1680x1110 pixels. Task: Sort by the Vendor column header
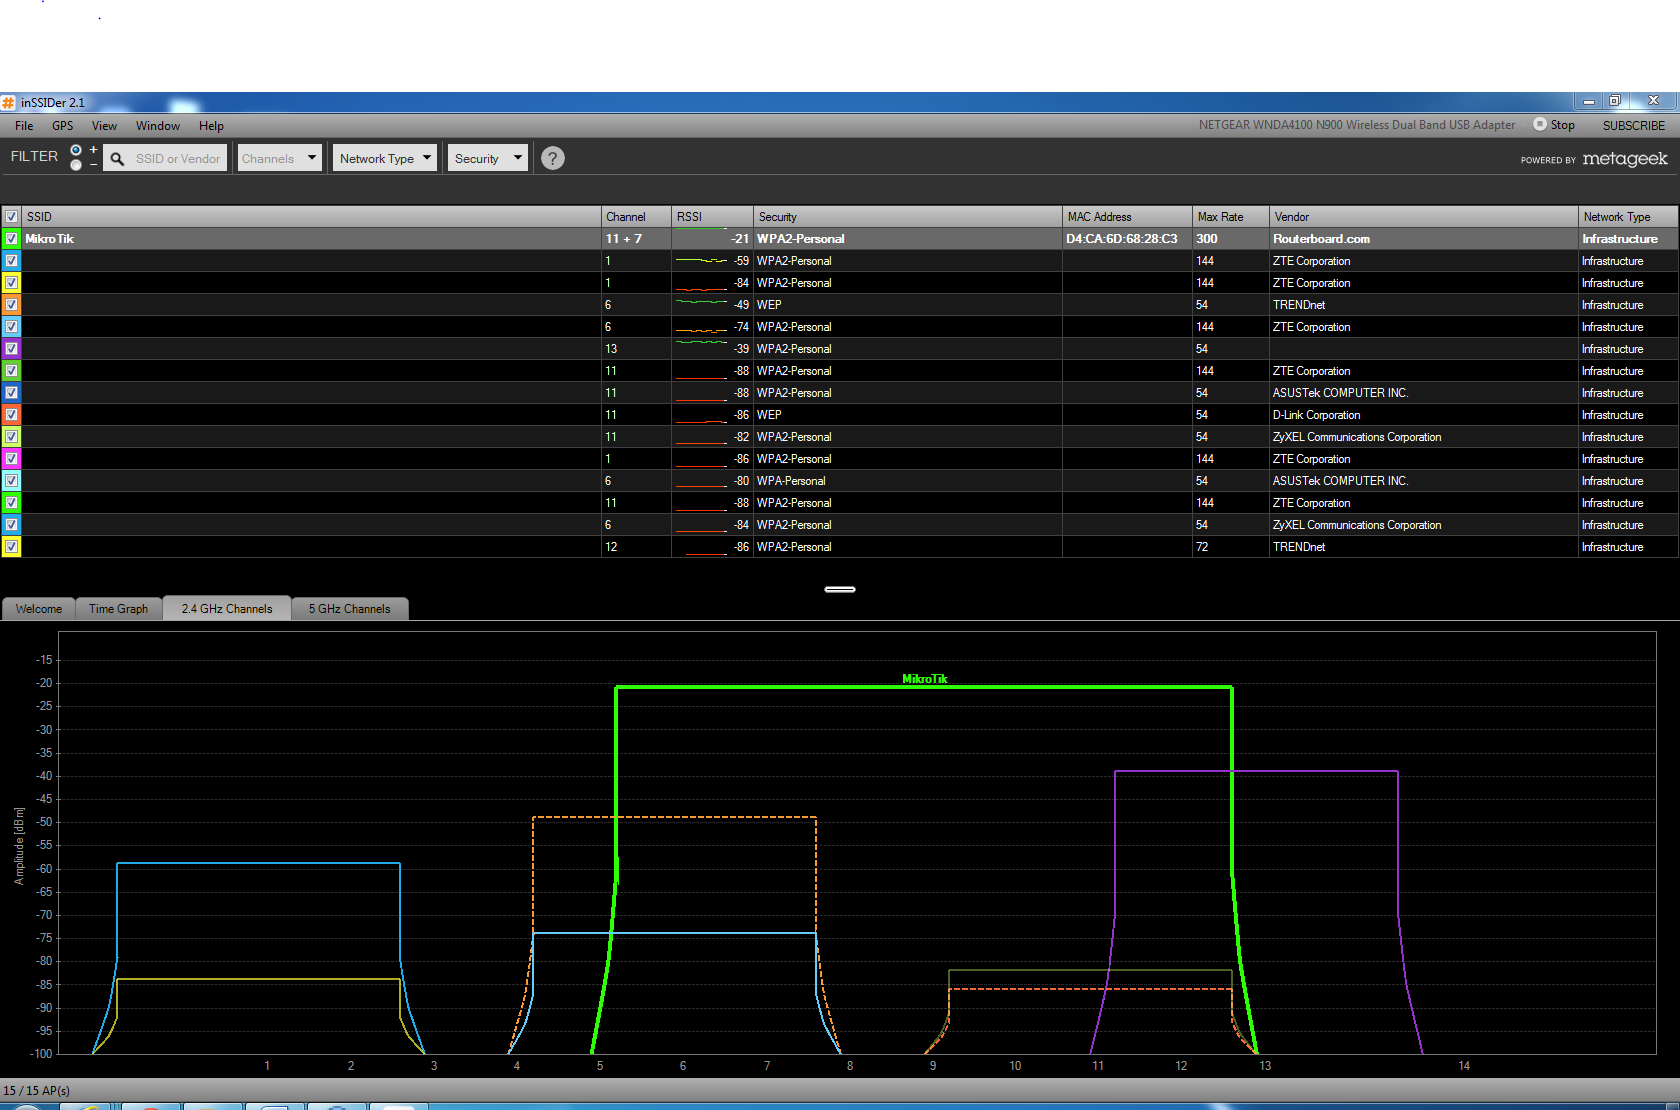tap(1423, 216)
